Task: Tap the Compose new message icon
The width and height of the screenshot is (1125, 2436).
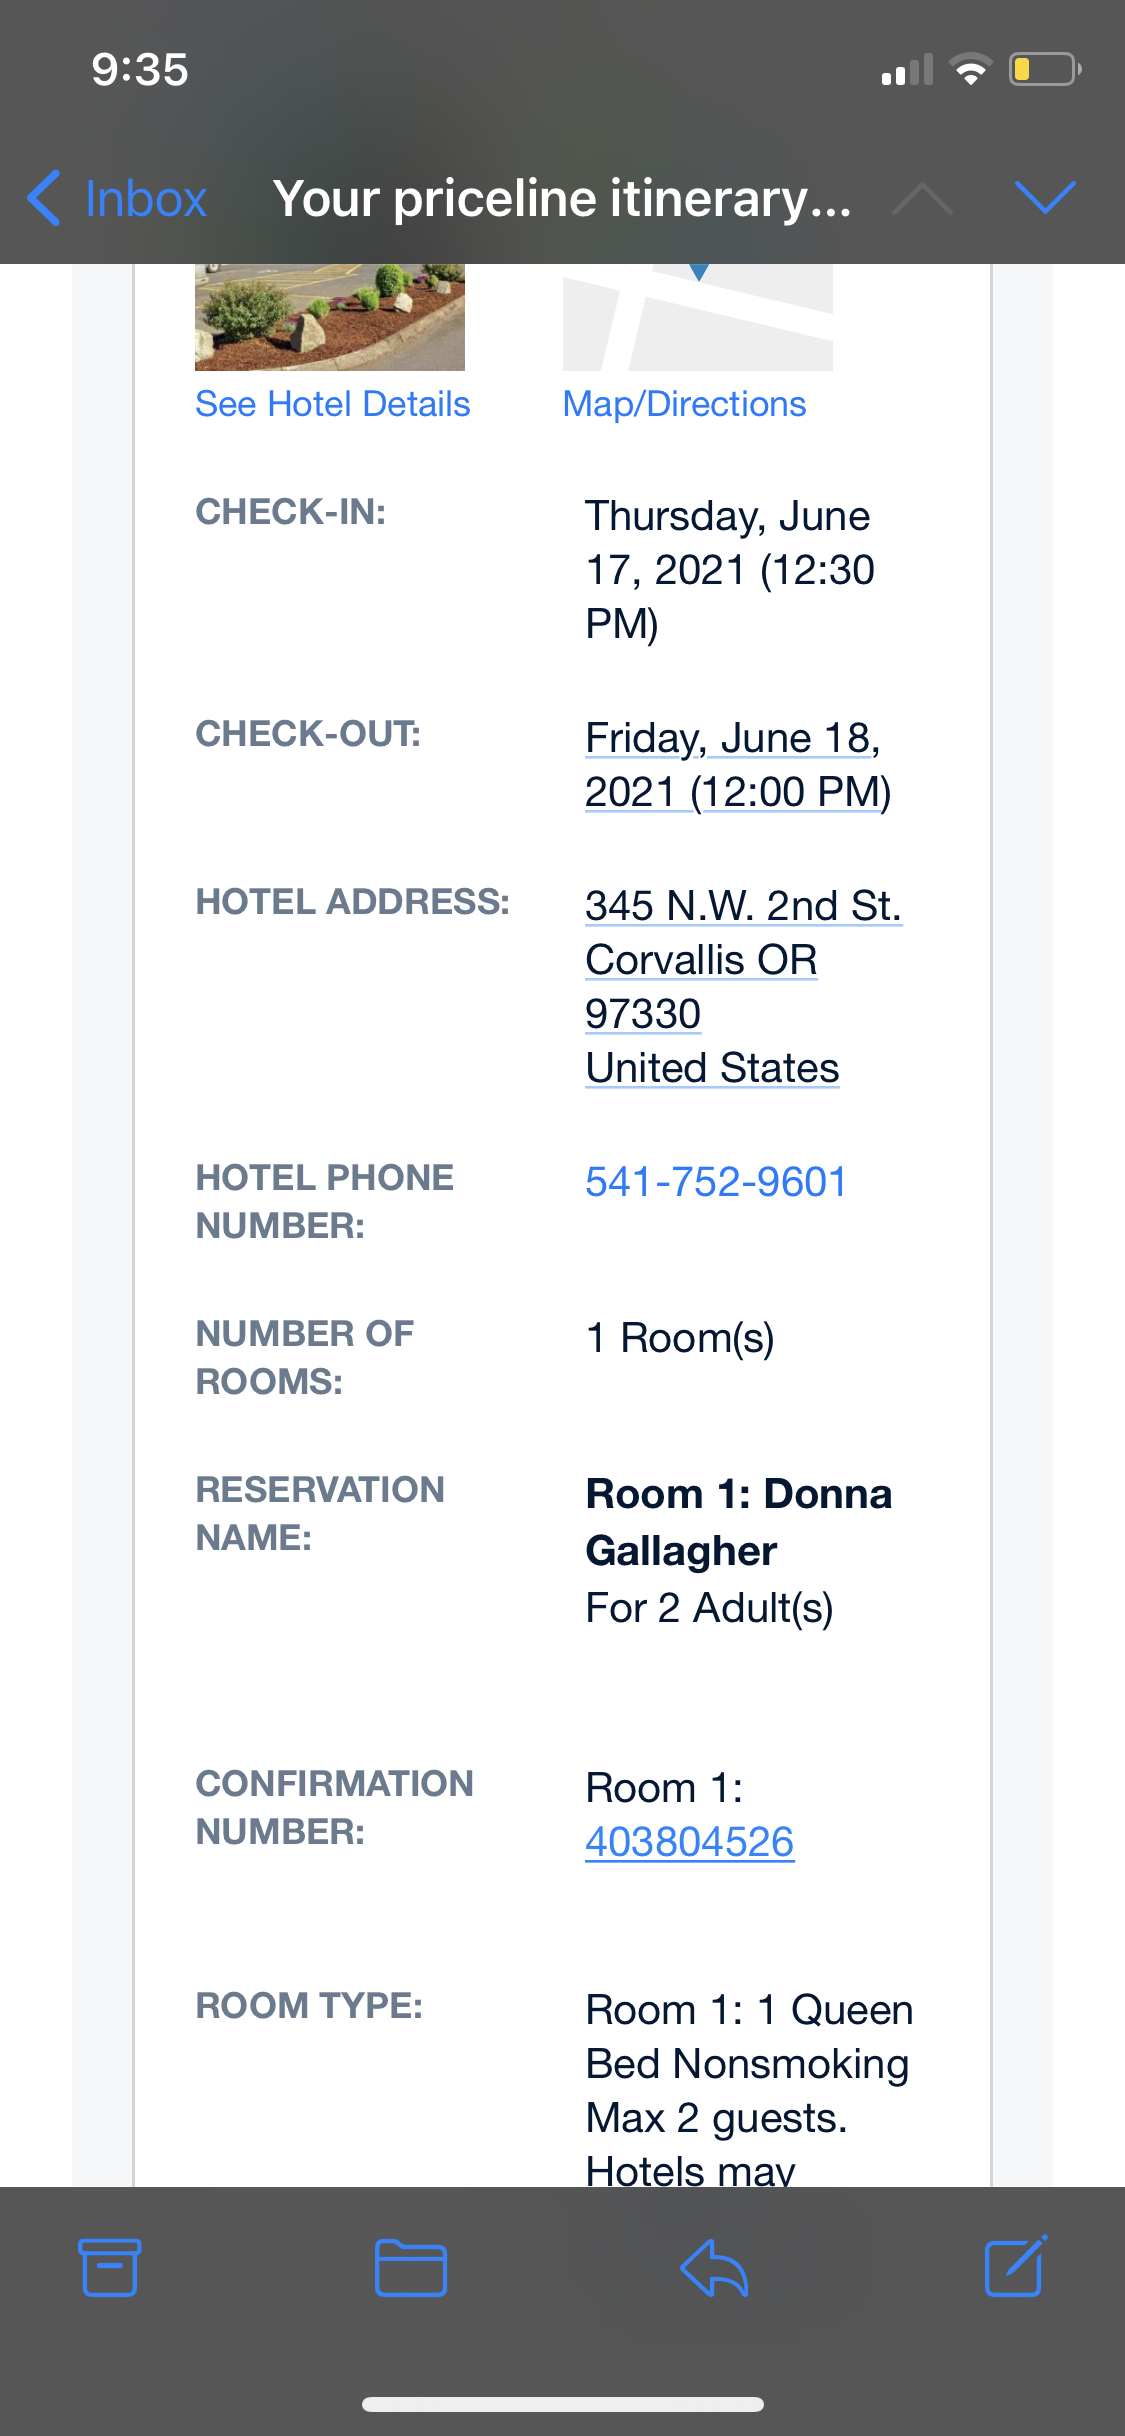Action: point(1016,2266)
